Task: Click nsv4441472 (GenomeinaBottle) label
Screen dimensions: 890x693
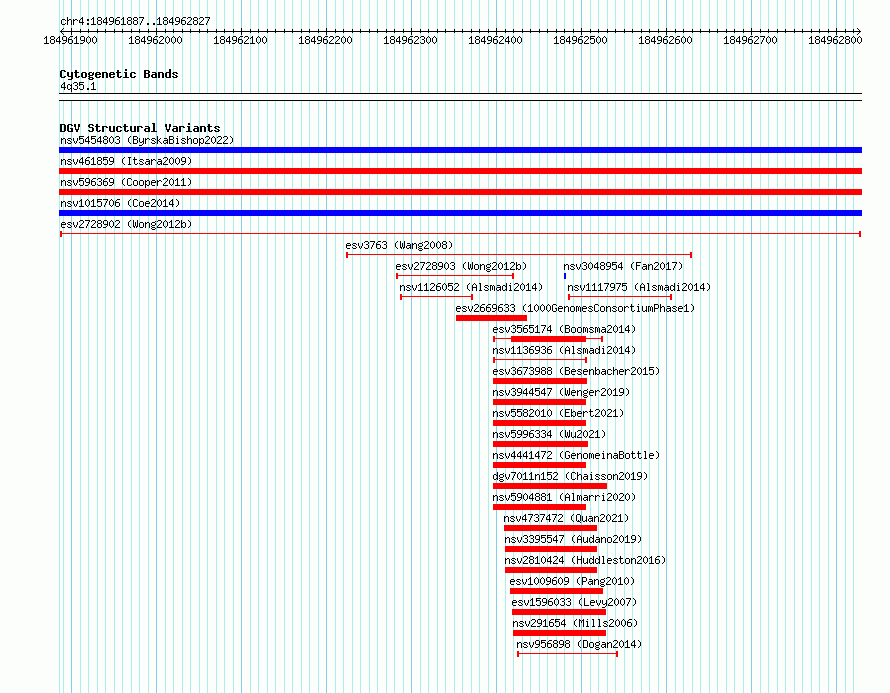Action: [576, 455]
